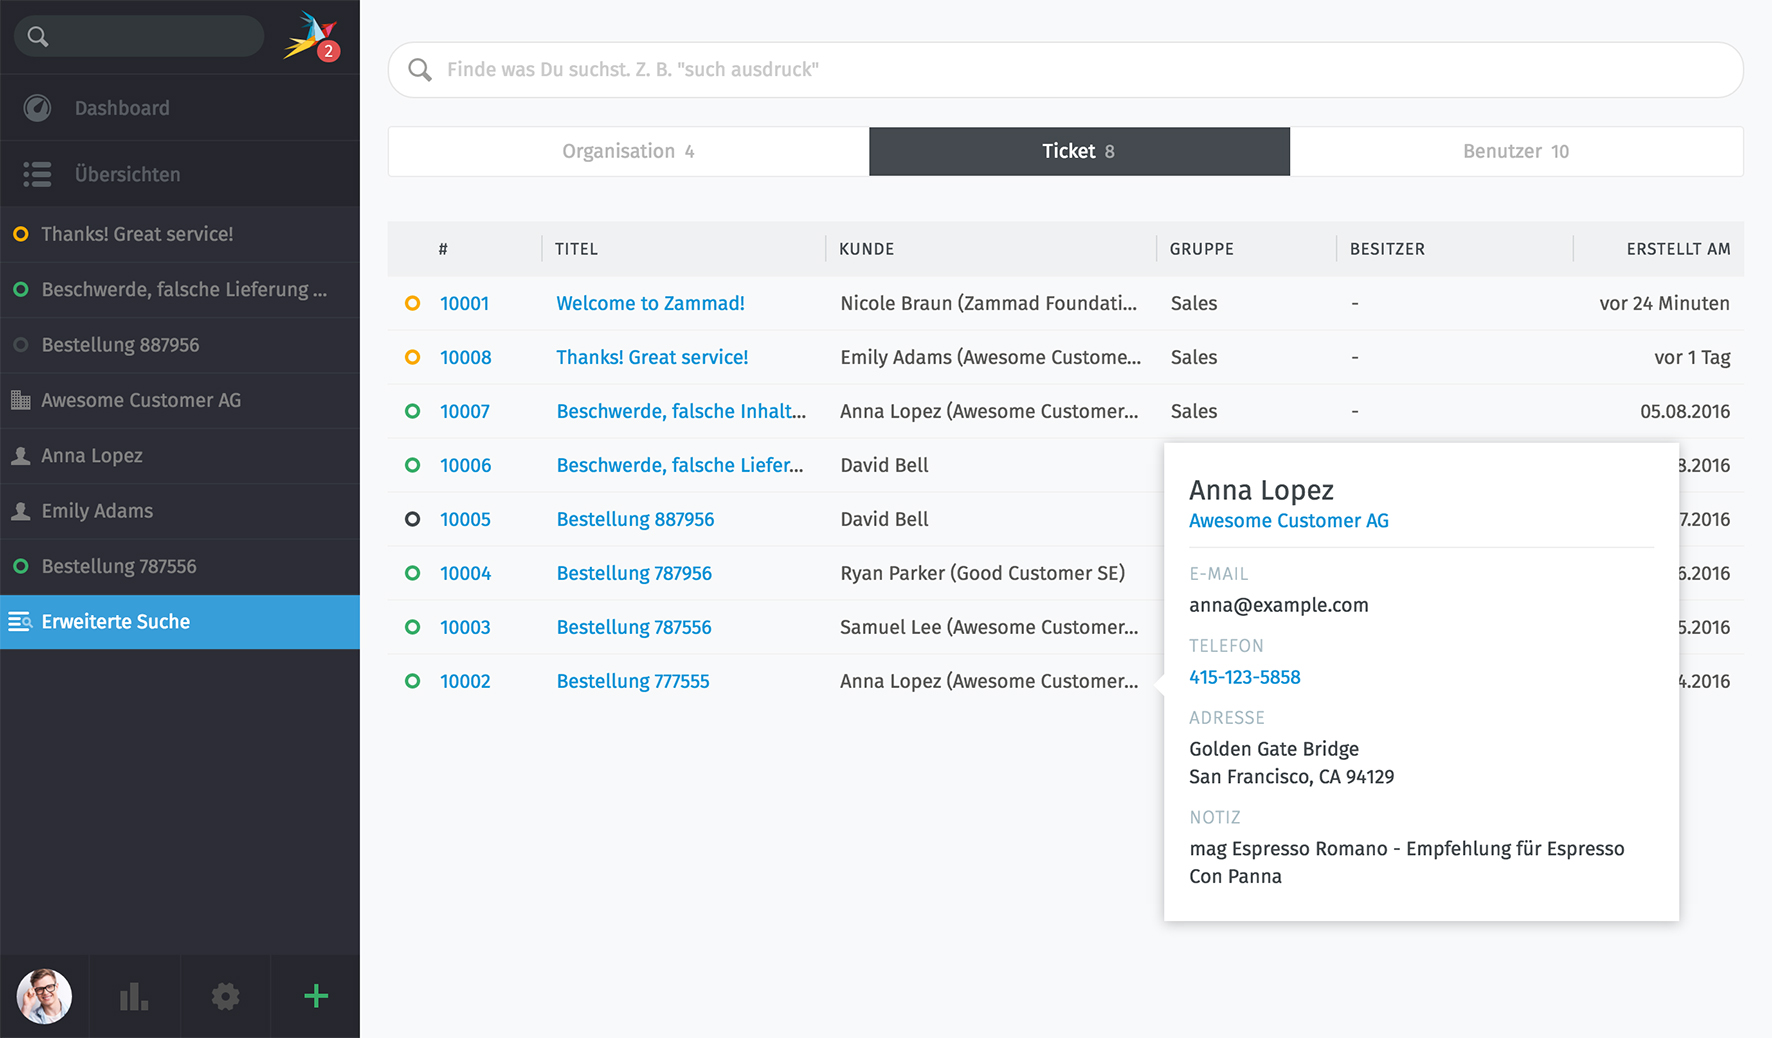The width and height of the screenshot is (1772, 1038).
Task: Open ticket titled Welcome to Zammad!
Action: point(650,303)
